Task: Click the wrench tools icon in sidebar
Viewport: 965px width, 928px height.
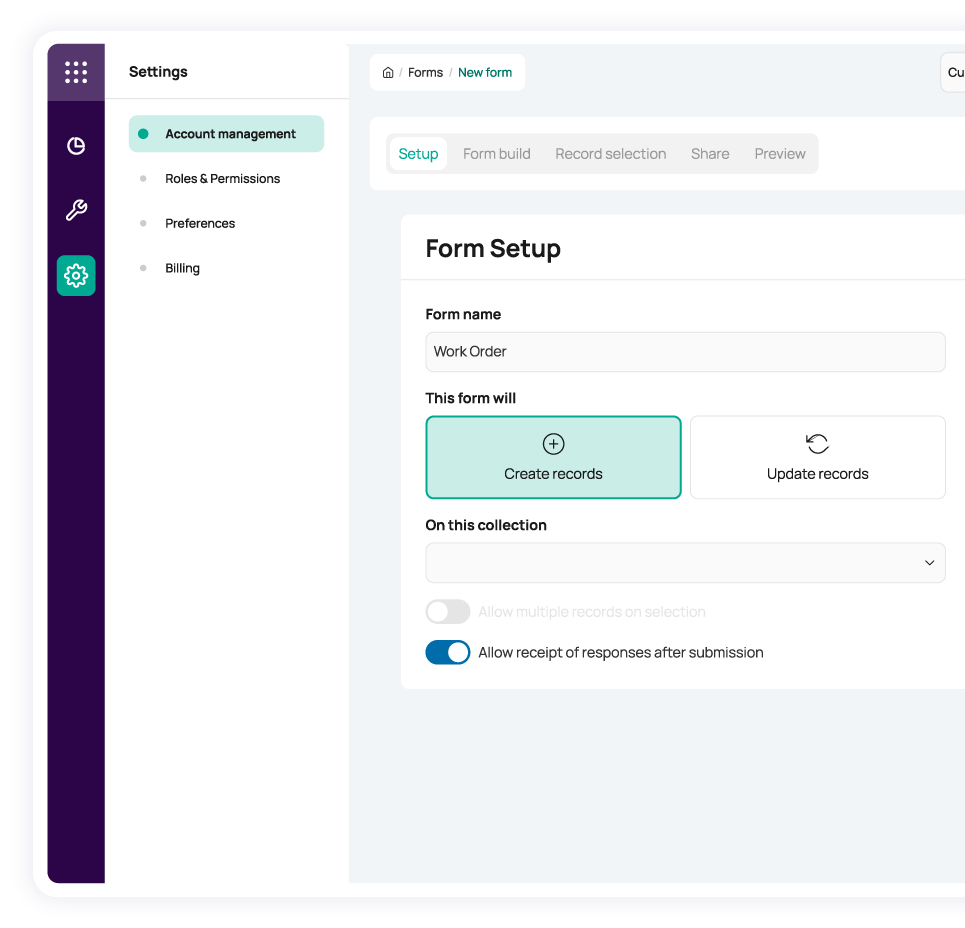Action: (x=76, y=210)
